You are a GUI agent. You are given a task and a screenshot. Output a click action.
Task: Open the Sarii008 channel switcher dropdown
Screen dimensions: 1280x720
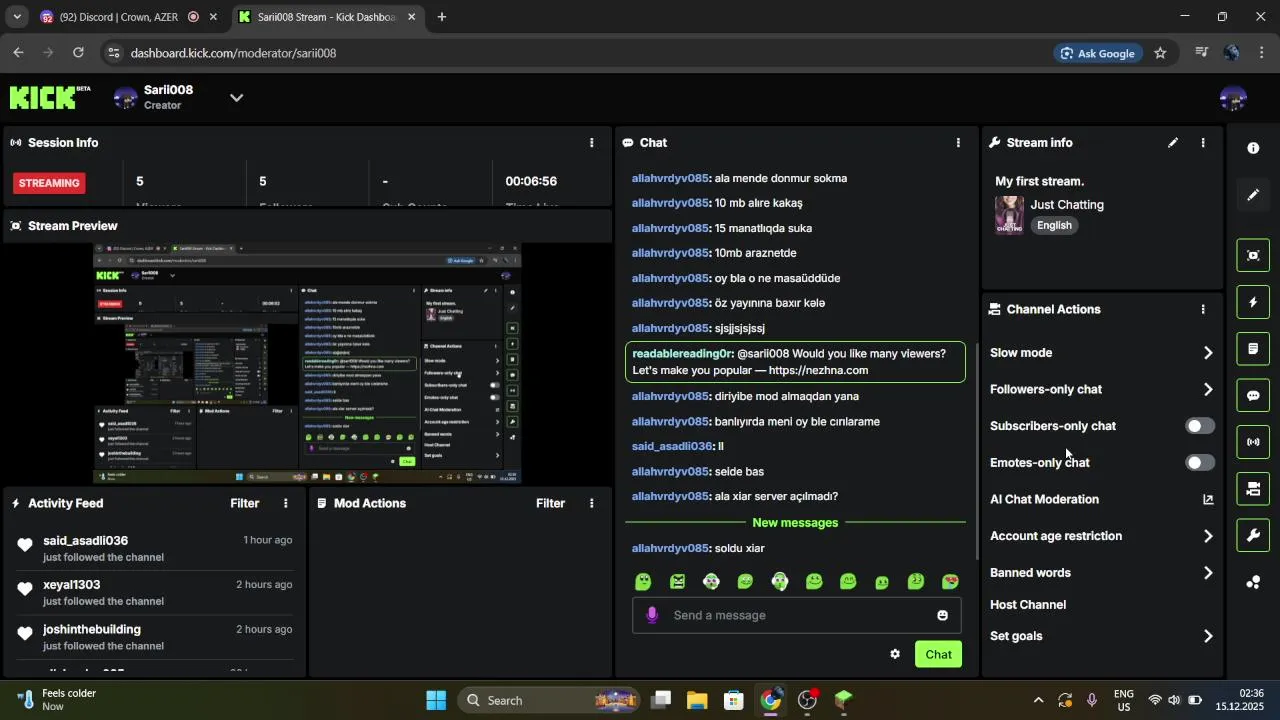coord(236,97)
